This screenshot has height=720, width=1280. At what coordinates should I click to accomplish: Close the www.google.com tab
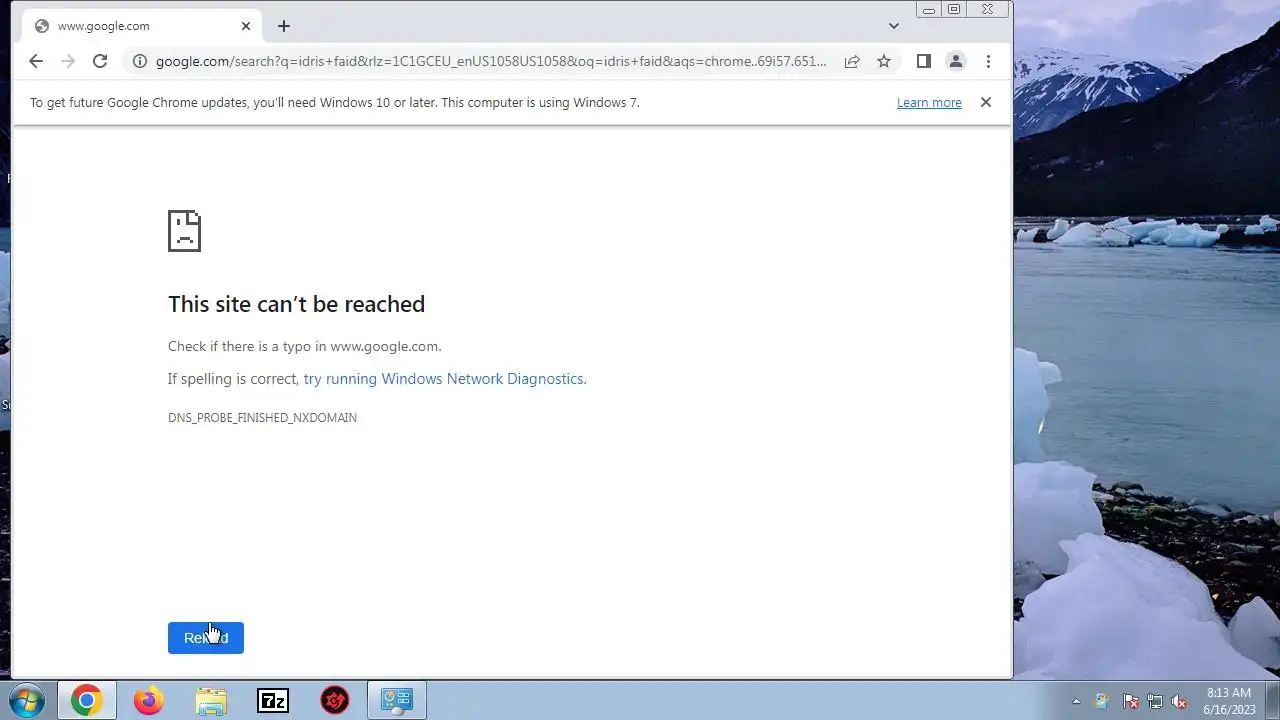pos(246,26)
